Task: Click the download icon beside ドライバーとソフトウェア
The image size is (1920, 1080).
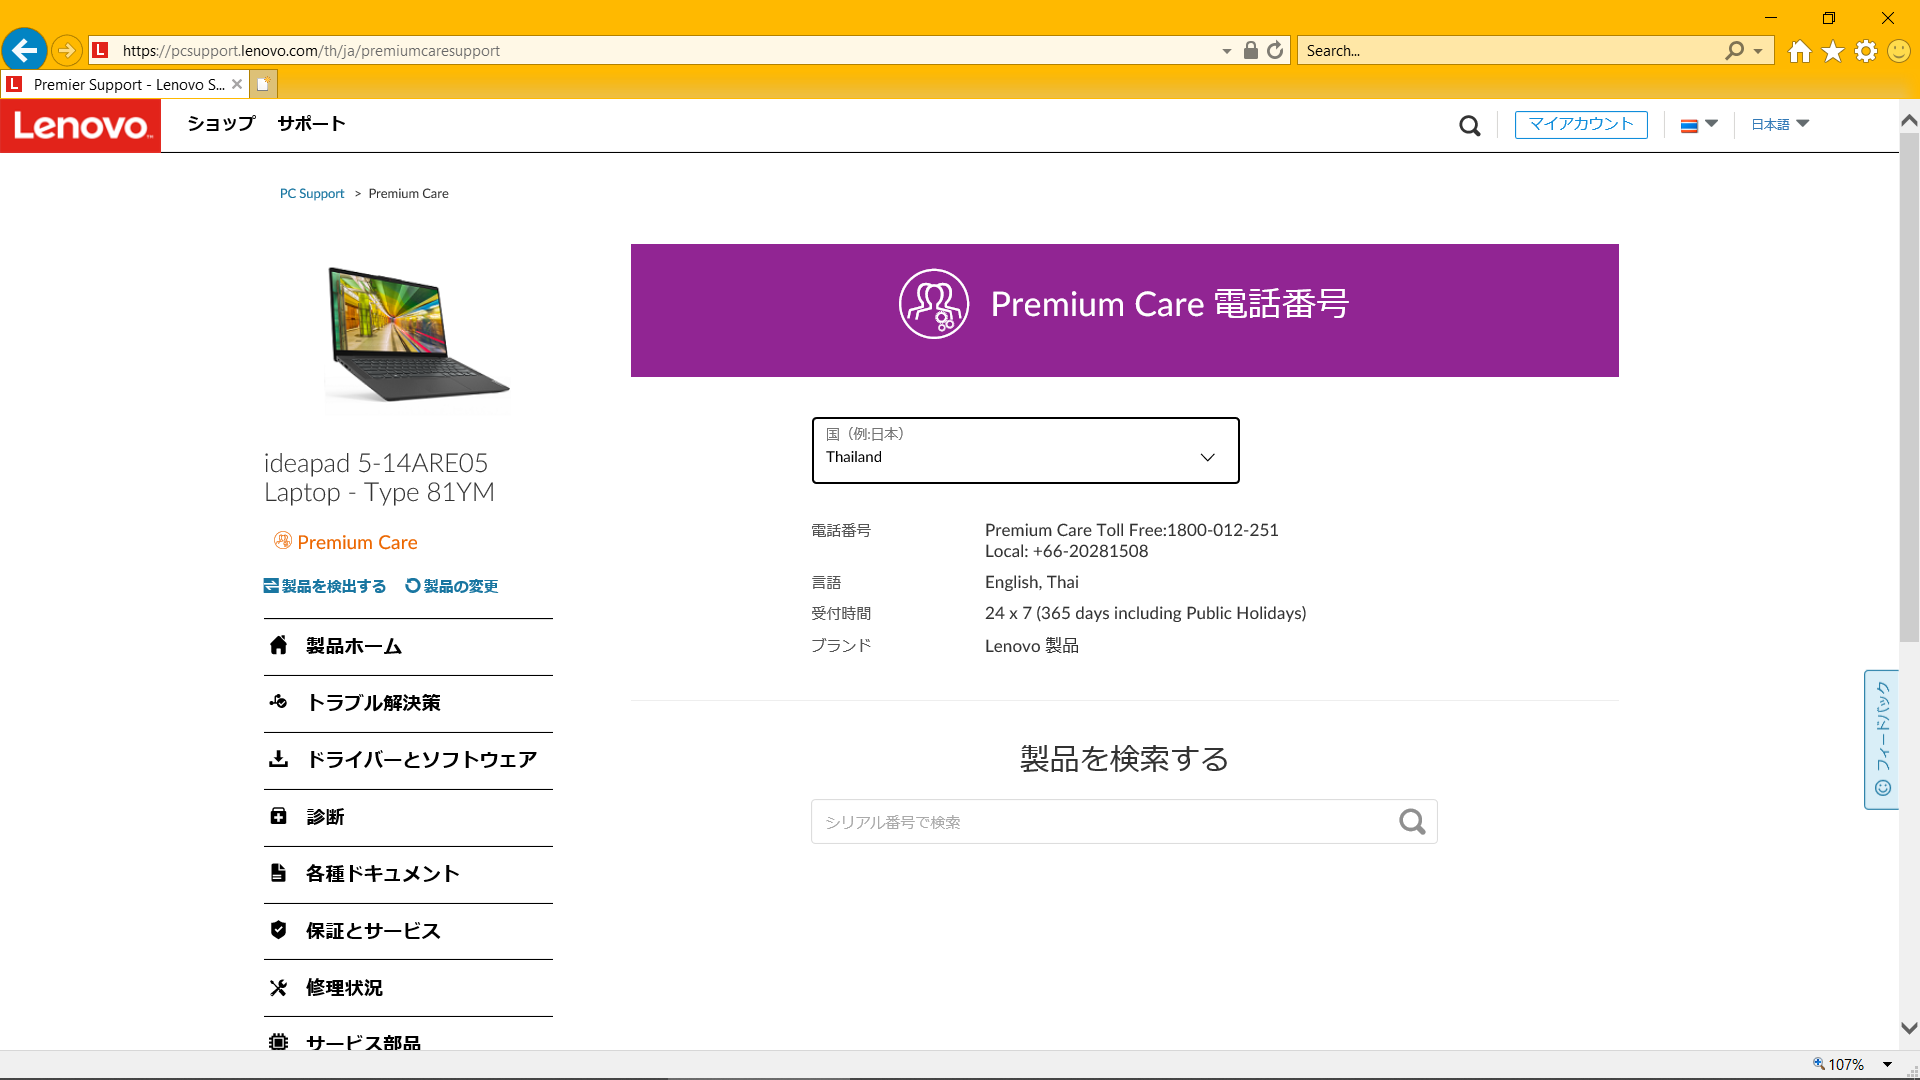Action: tap(279, 759)
